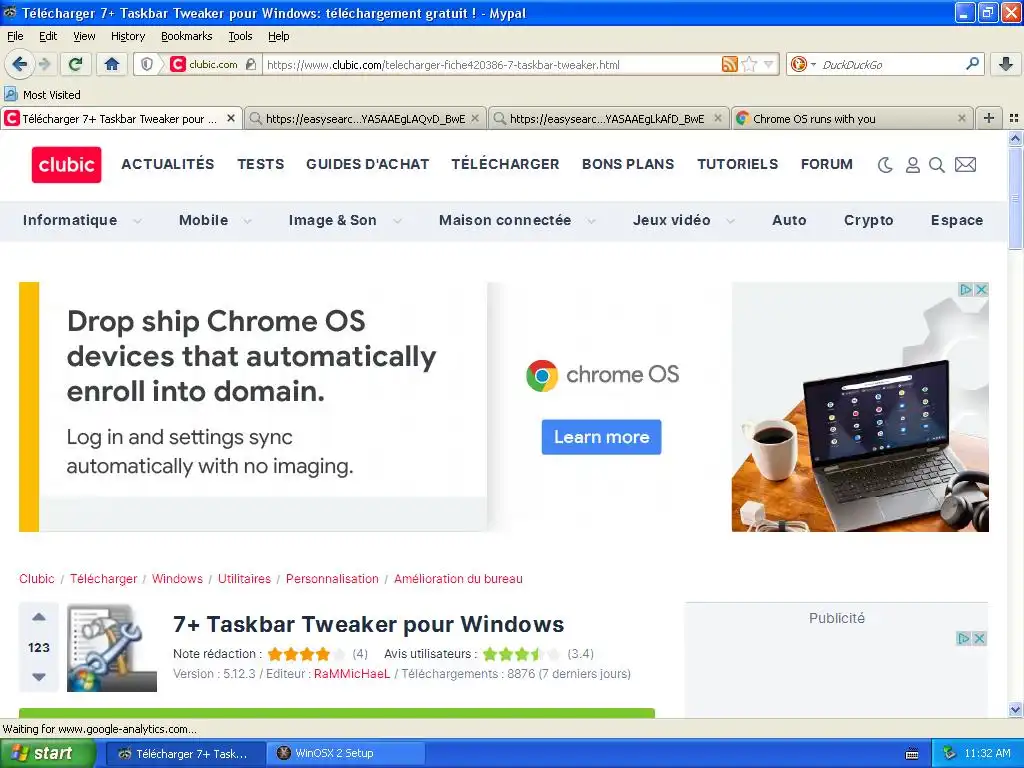Screen dimensions: 1024x768
Task: Open the Windows start button
Action: click(46, 753)
